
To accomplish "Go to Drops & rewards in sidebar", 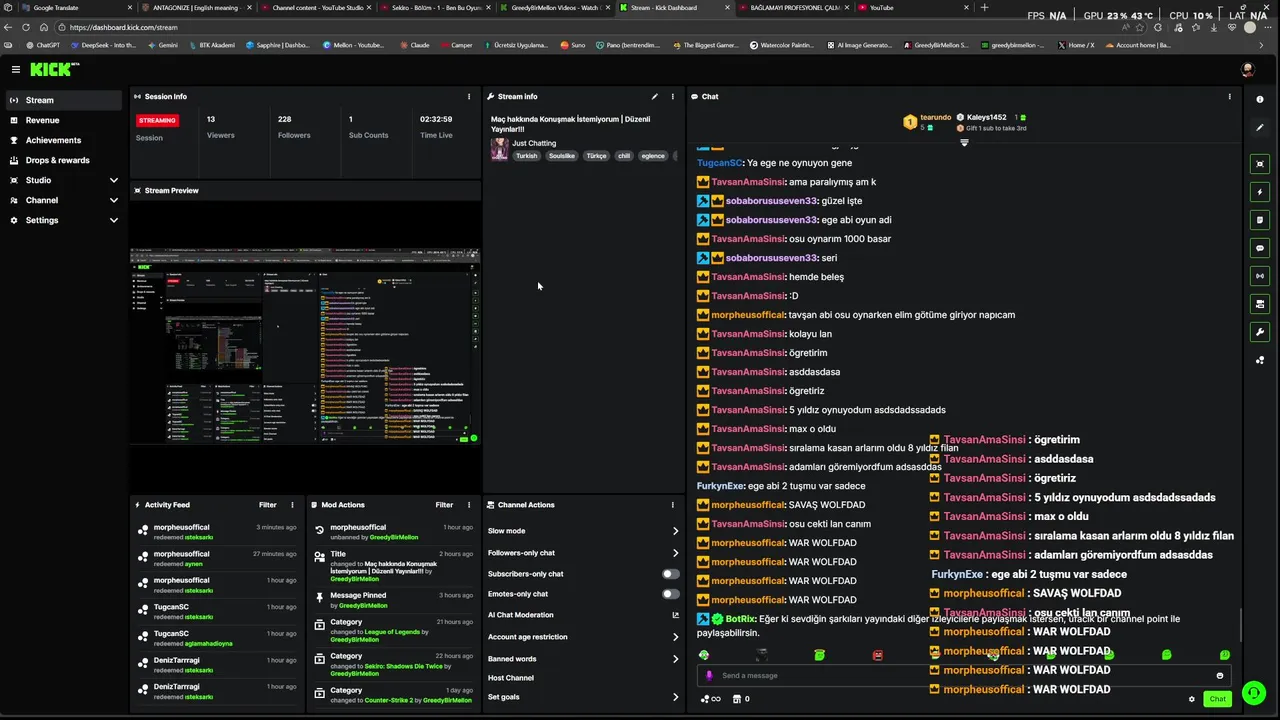I will [x=65, y=160].
